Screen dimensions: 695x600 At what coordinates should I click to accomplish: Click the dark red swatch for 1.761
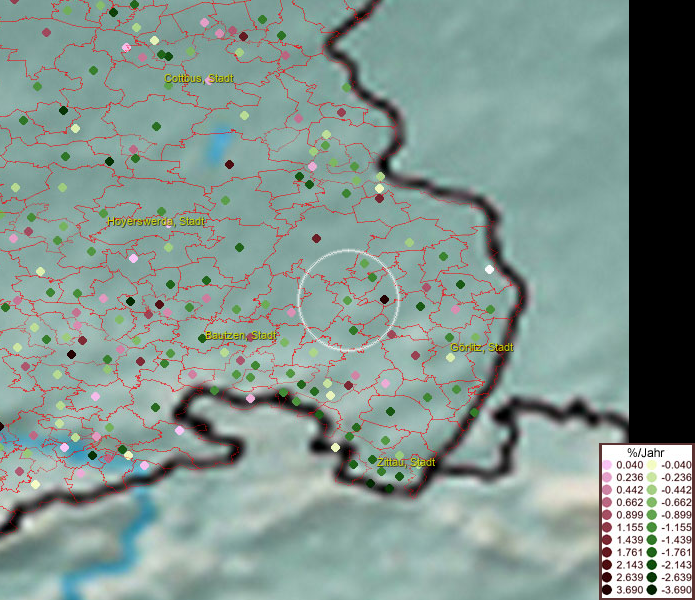[x=607, y=553]
